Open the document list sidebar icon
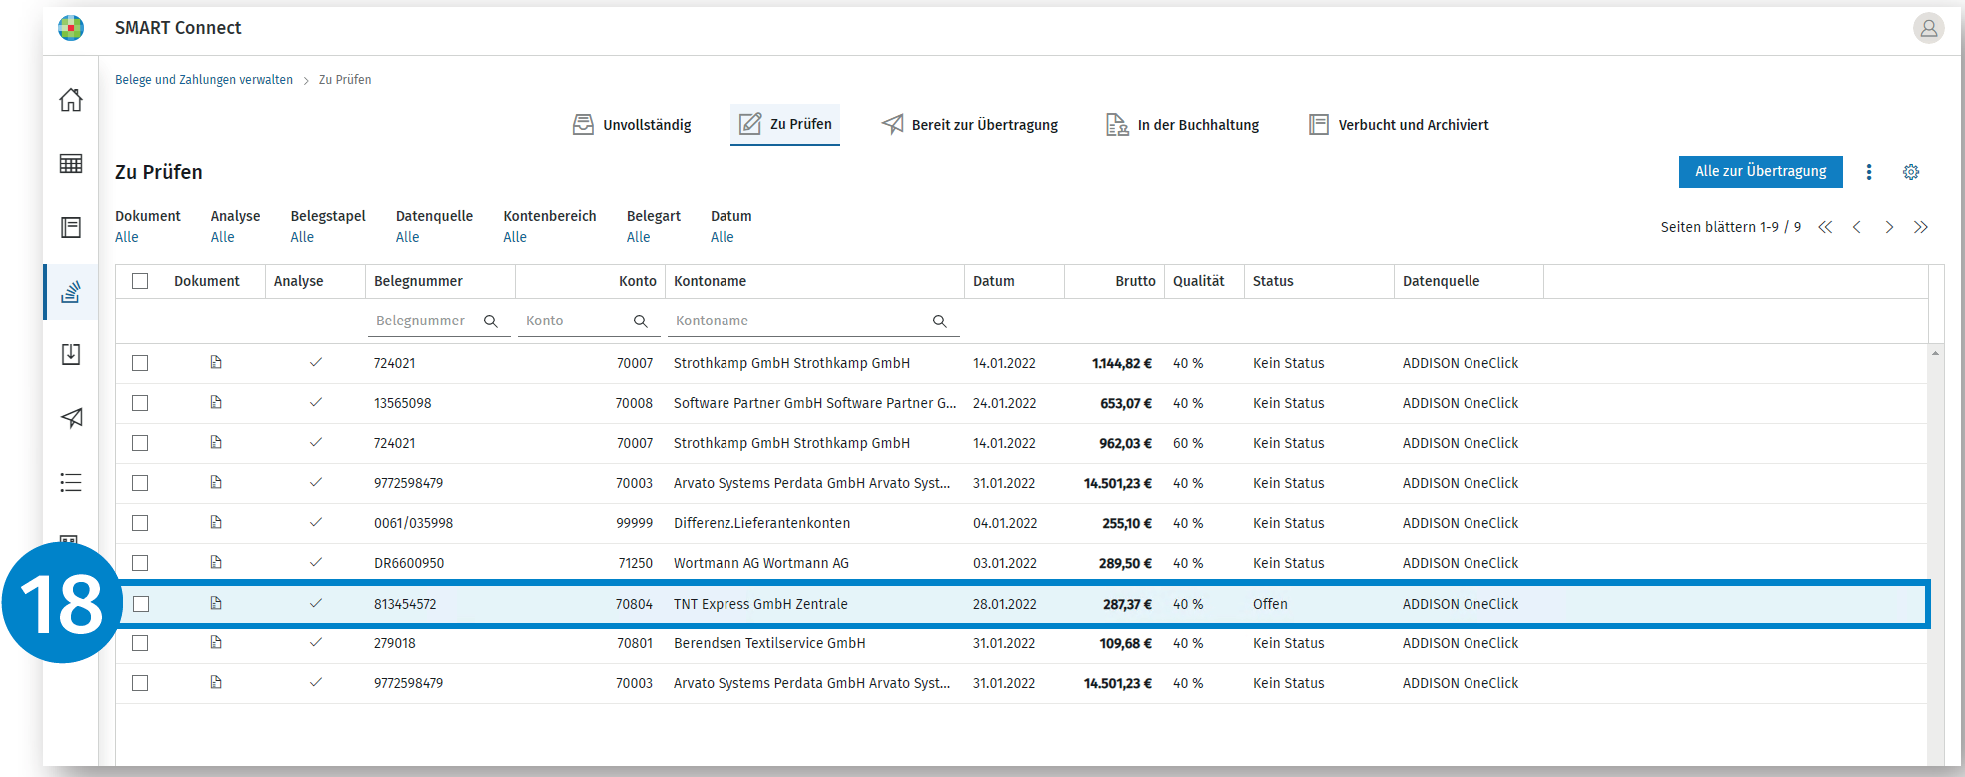Image resolution: width=1965 pixels, height=777 pixels. coord(71,227)
